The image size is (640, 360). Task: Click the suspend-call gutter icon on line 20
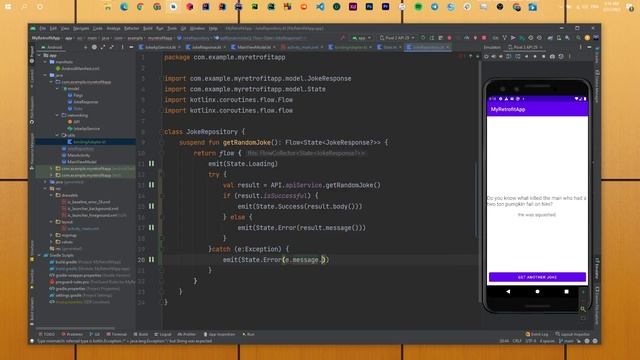(151, 260)
